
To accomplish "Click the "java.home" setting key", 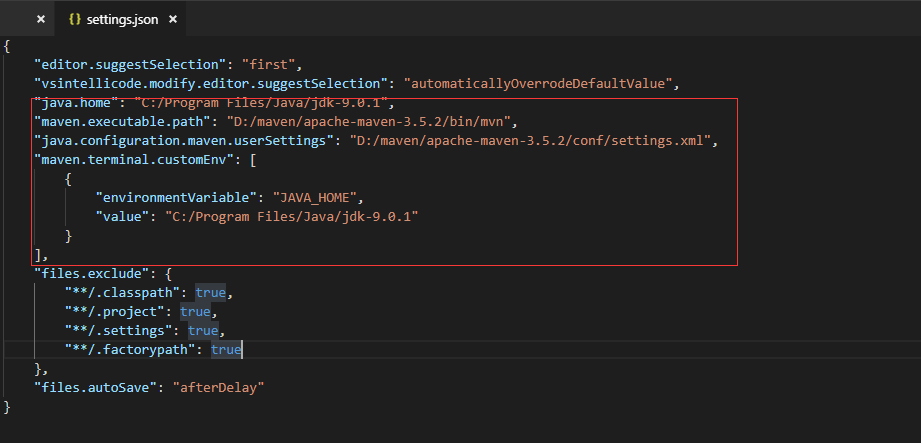I will (x=76, y=102).
